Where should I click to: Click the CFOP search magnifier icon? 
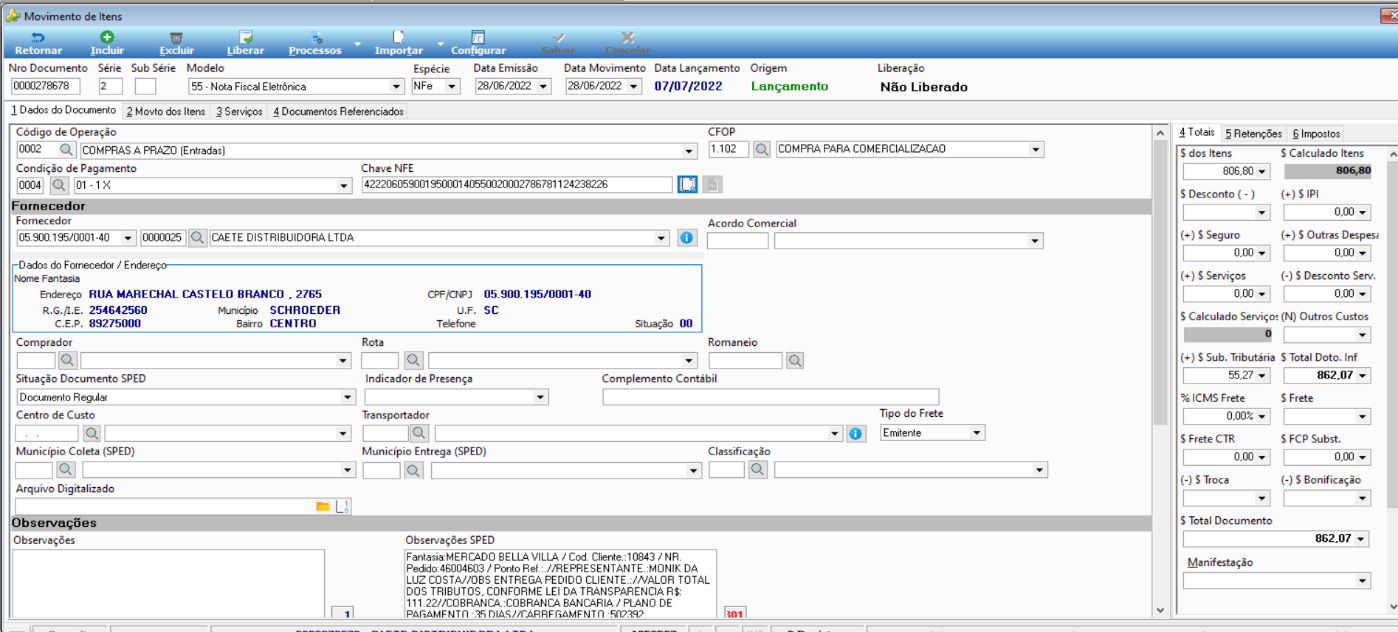tap(762, 150)
